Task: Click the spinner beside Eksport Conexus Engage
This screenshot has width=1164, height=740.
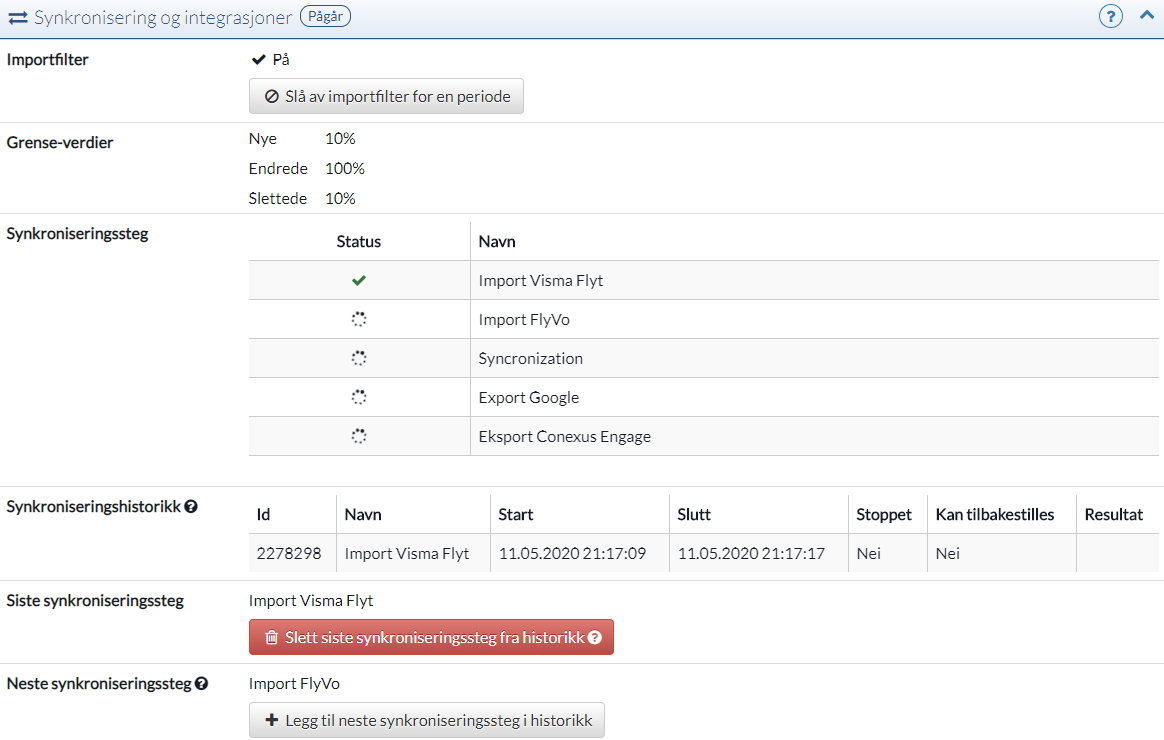Action: tap(359, 437)
